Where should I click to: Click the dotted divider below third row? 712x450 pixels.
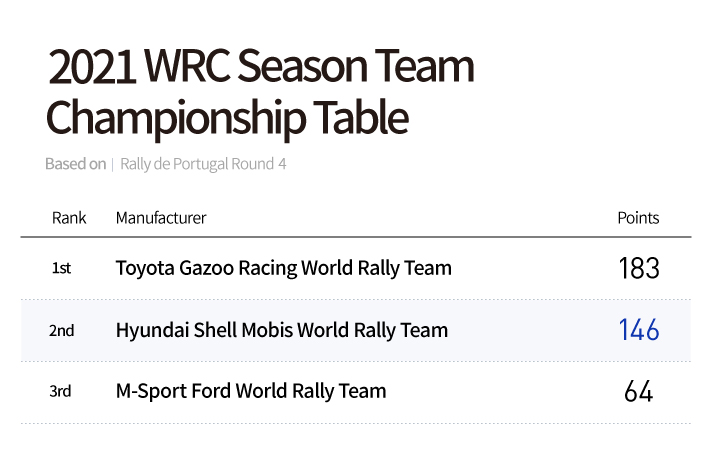(355, 422)
